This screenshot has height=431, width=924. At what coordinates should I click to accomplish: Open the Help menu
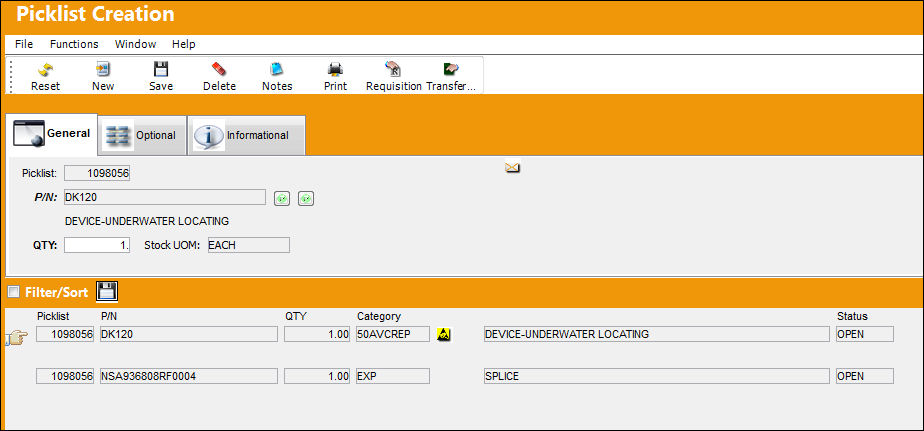click(x=184, y=44)
